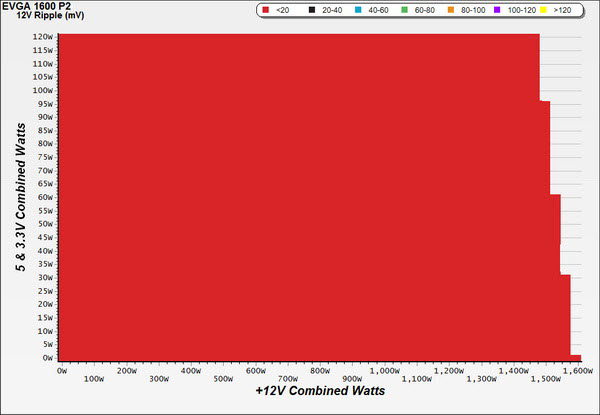This screenshot has height=415, width=600.
Task: Click the 800w x-axis label
Action: (320, 371)
